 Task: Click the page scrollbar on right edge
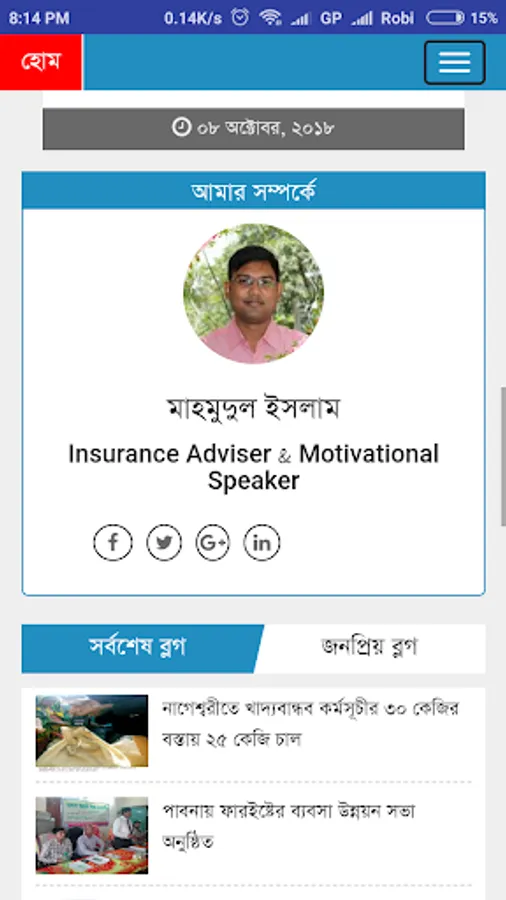[503, 456]
